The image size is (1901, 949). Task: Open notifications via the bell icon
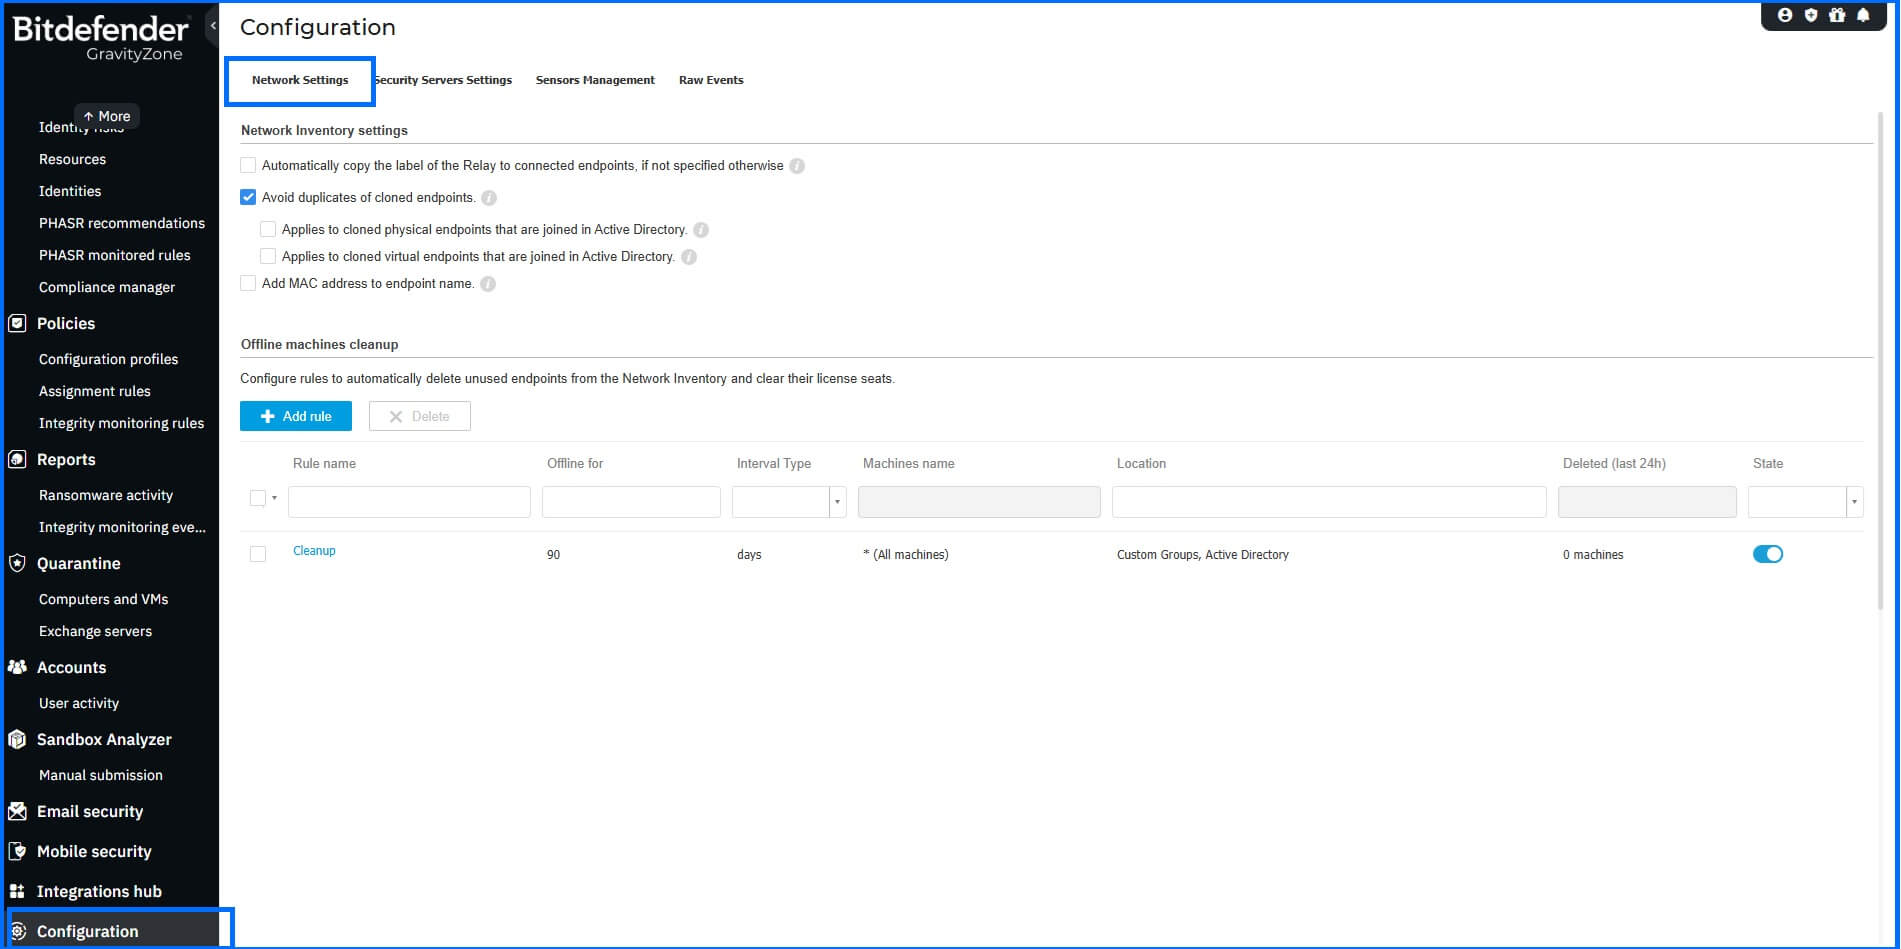point(1863,15)
